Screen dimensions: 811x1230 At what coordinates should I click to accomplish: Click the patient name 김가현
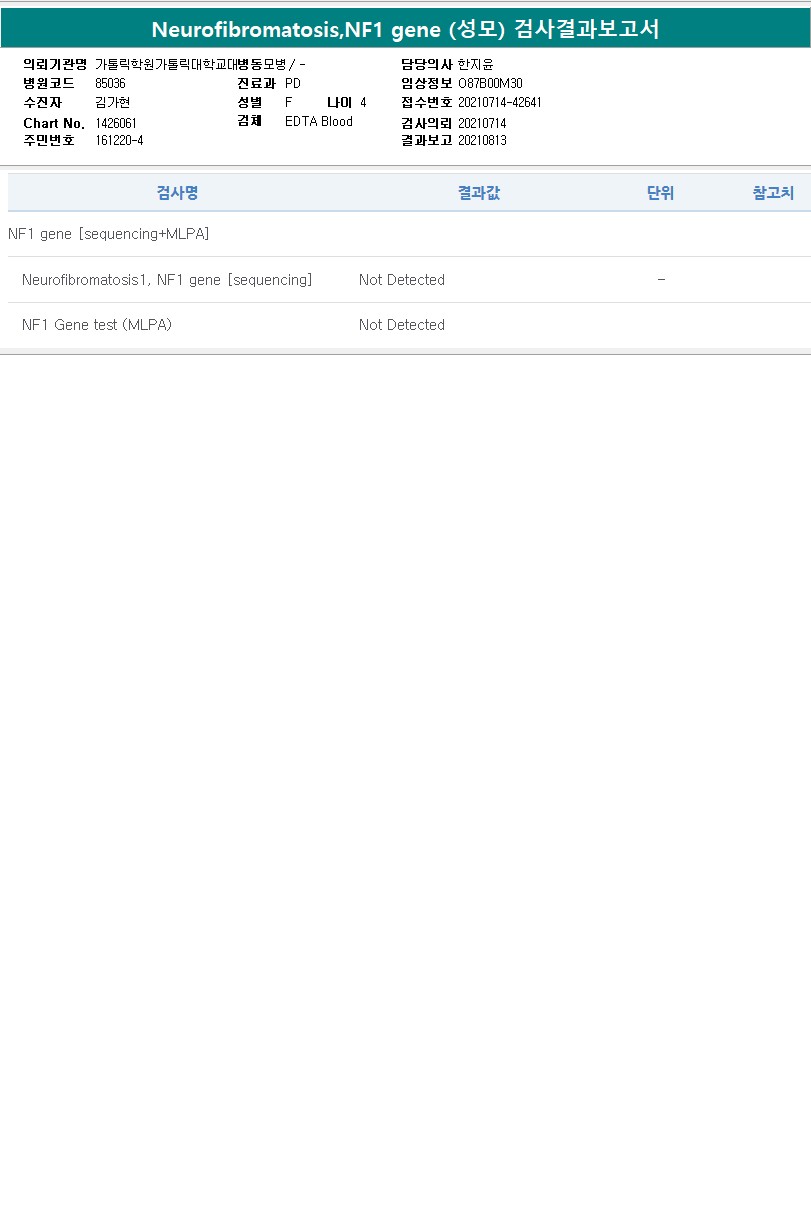[112, 103]
